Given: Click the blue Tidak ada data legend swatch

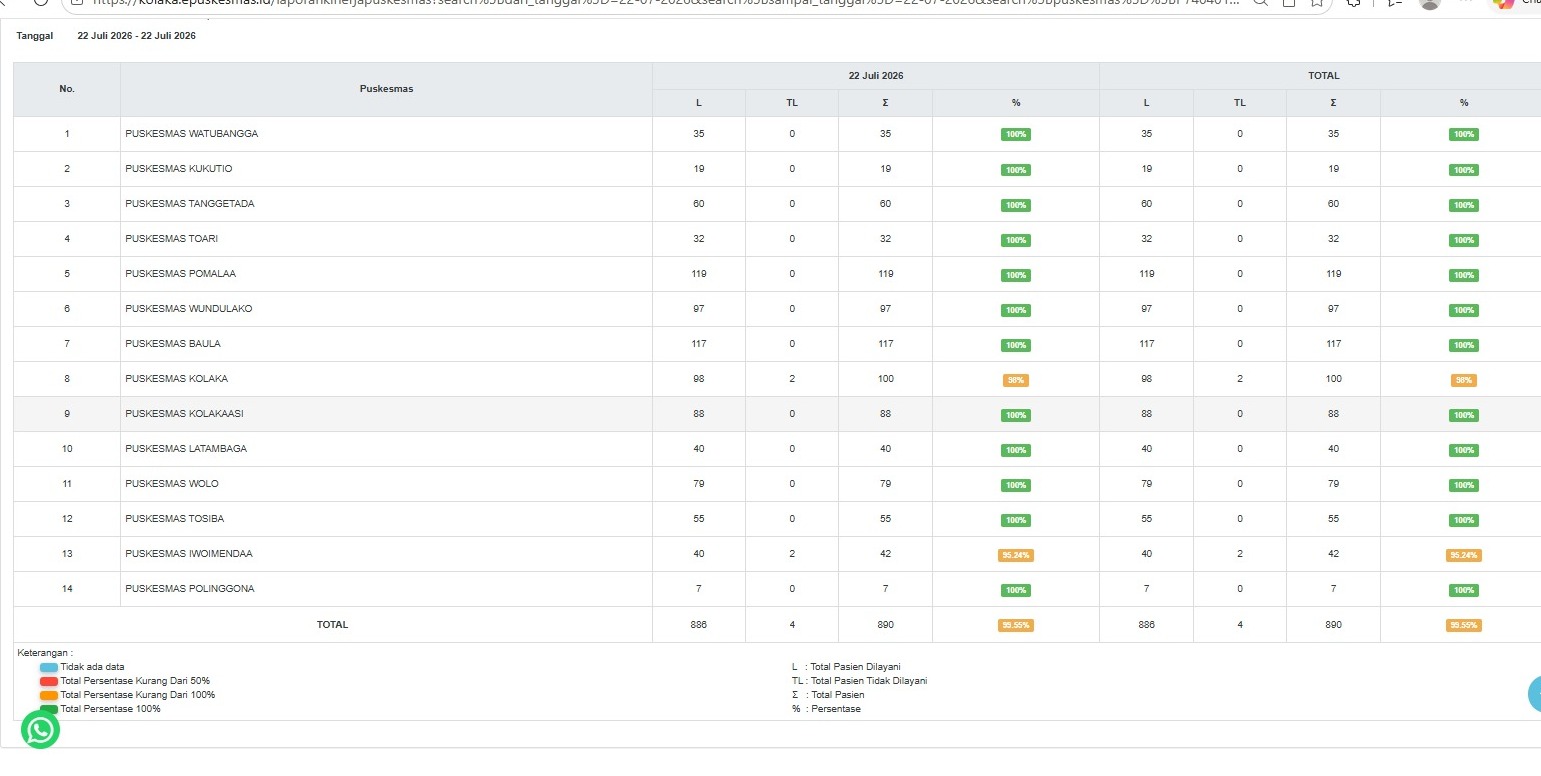Looking at the screenshot, I should [49, 667].
